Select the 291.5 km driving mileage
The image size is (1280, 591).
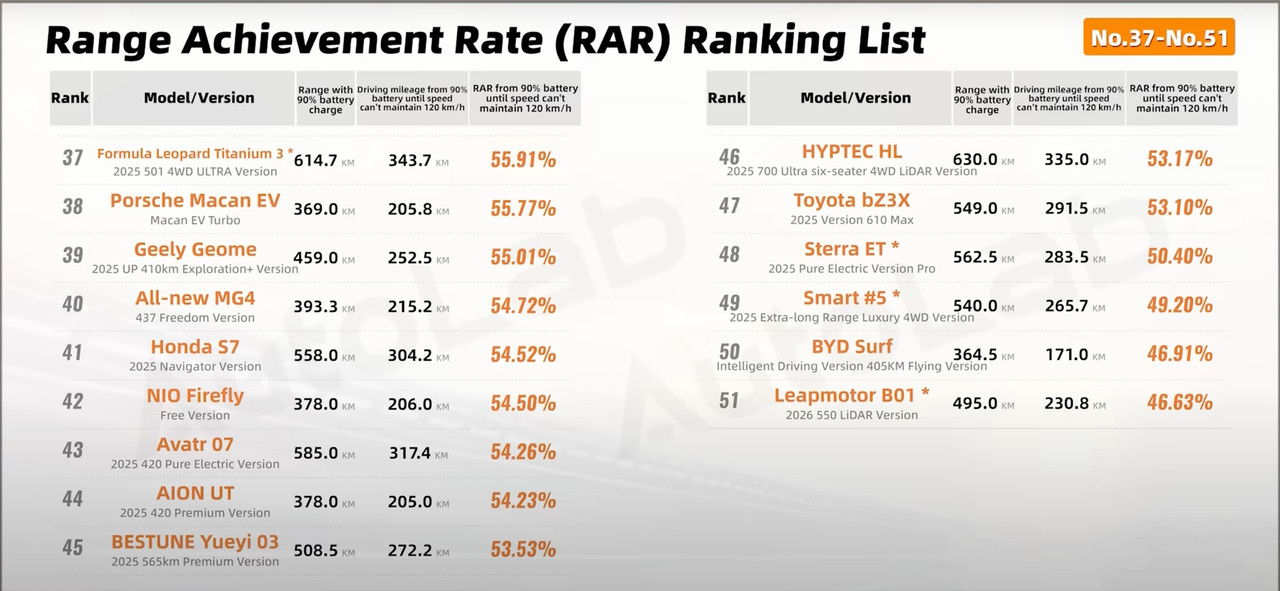[x=1069, y=208]
